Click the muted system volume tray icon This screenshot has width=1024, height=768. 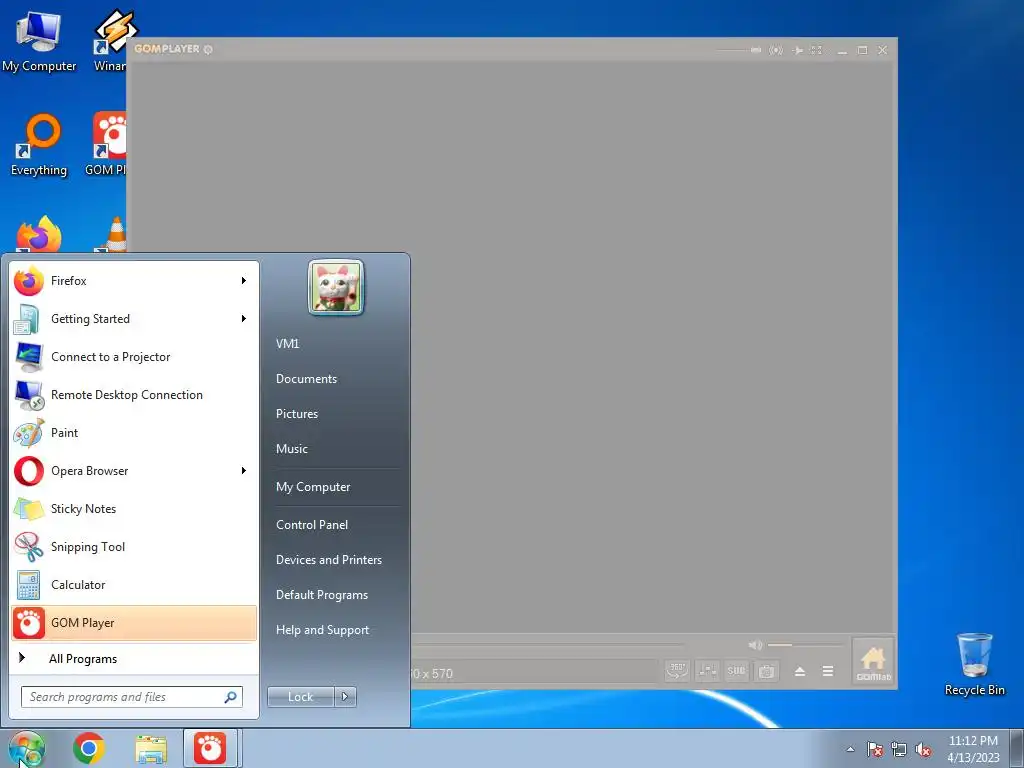tap(923, 749)
